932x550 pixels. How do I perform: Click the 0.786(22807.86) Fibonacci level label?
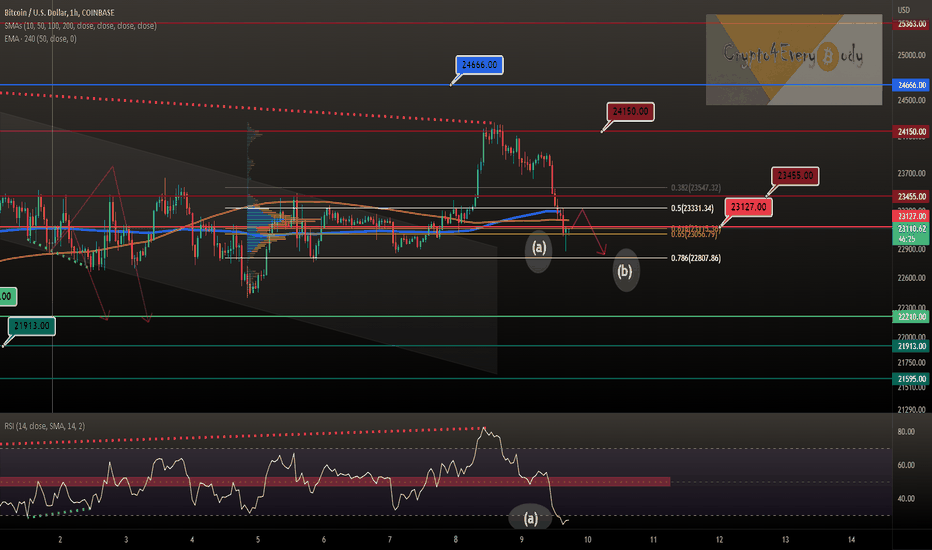(695, 258)
